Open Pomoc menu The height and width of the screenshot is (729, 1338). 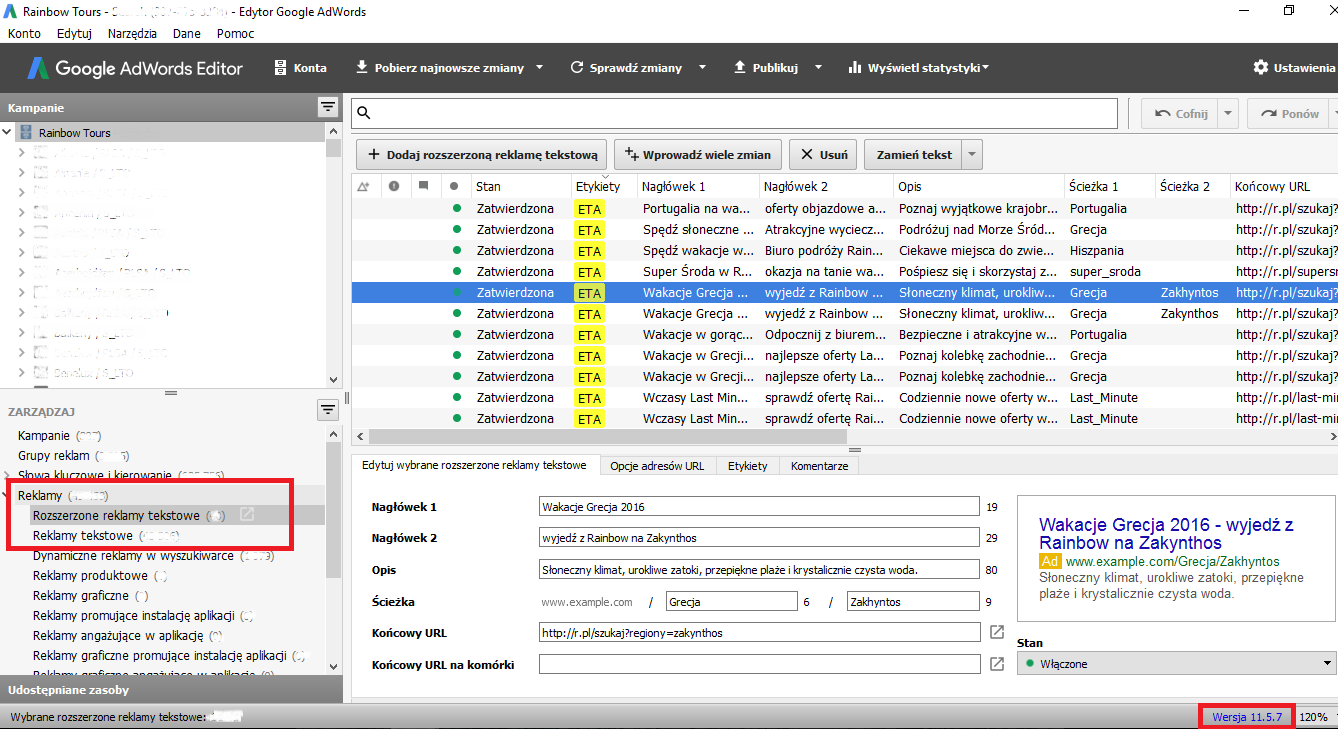[x=235, y=33]
